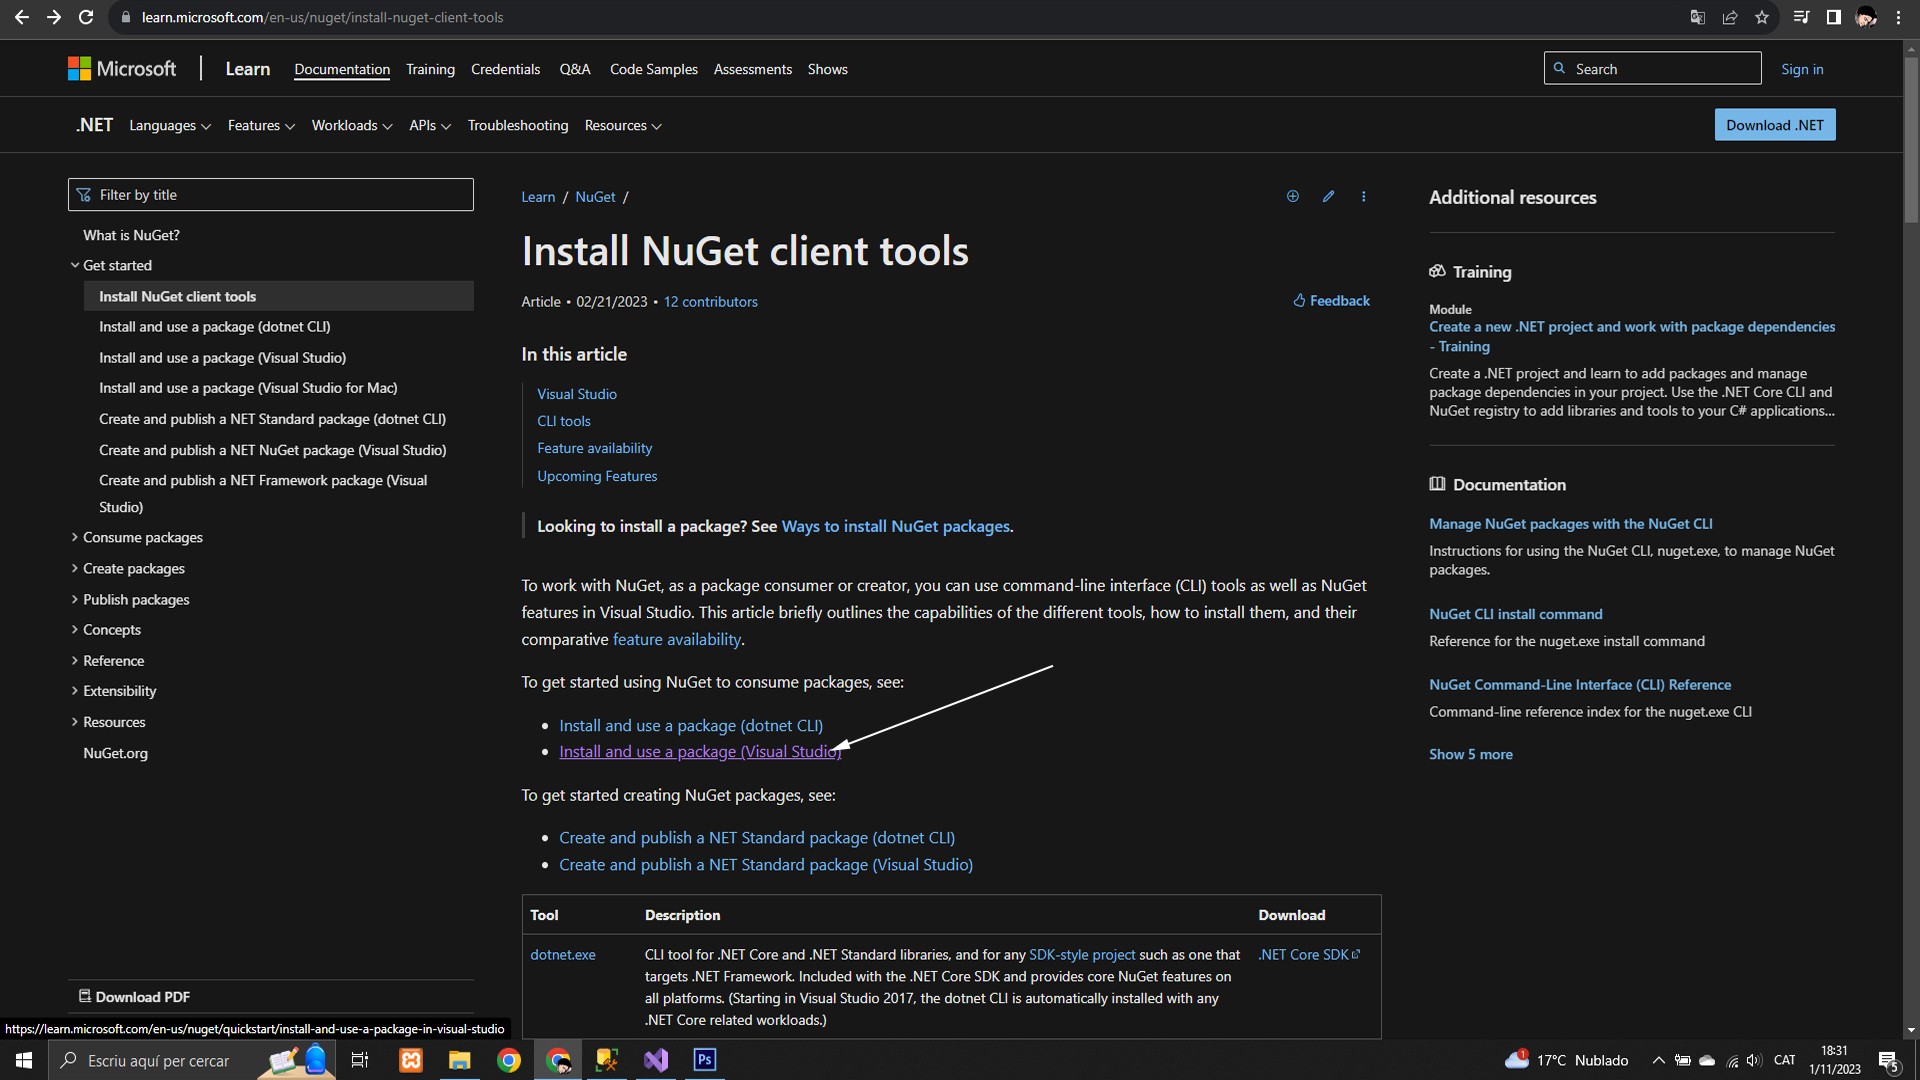Open the Workloads dropdown menu

coord(351,126)
